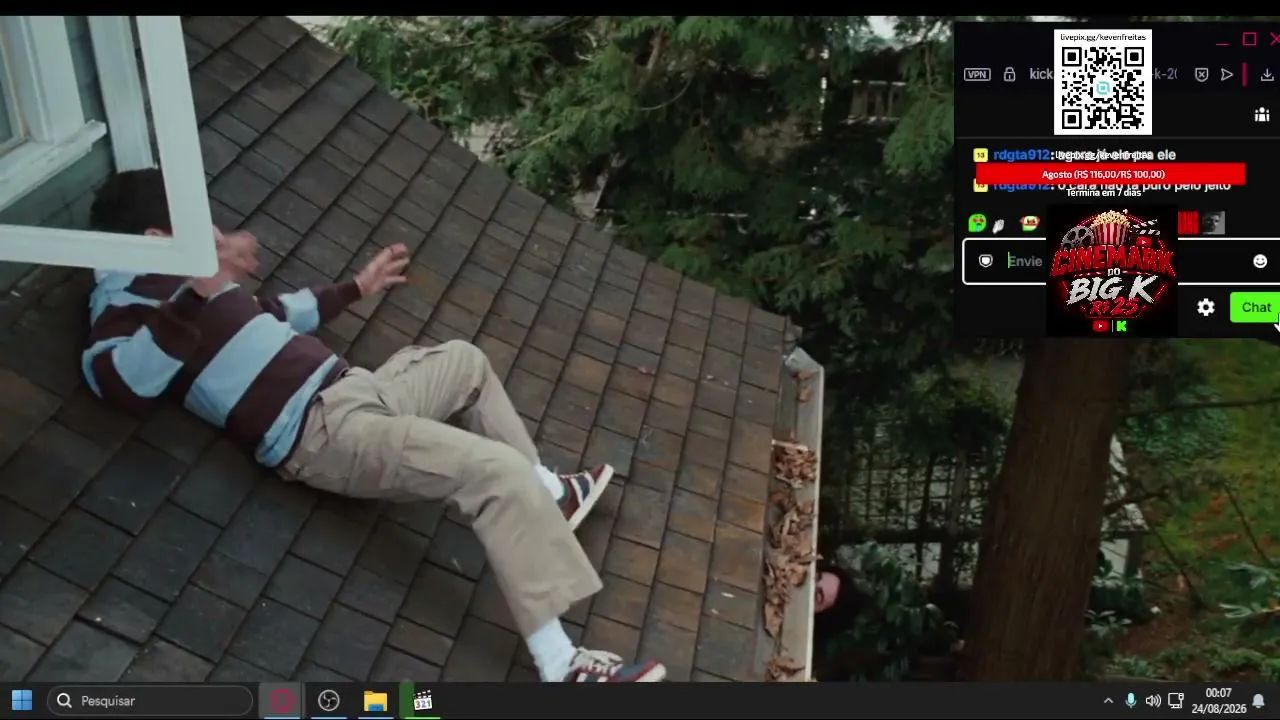Open the chat users list icon
Image resolution: width=1280 pixels, height=720 pixels.
[x=1262, y=114]
